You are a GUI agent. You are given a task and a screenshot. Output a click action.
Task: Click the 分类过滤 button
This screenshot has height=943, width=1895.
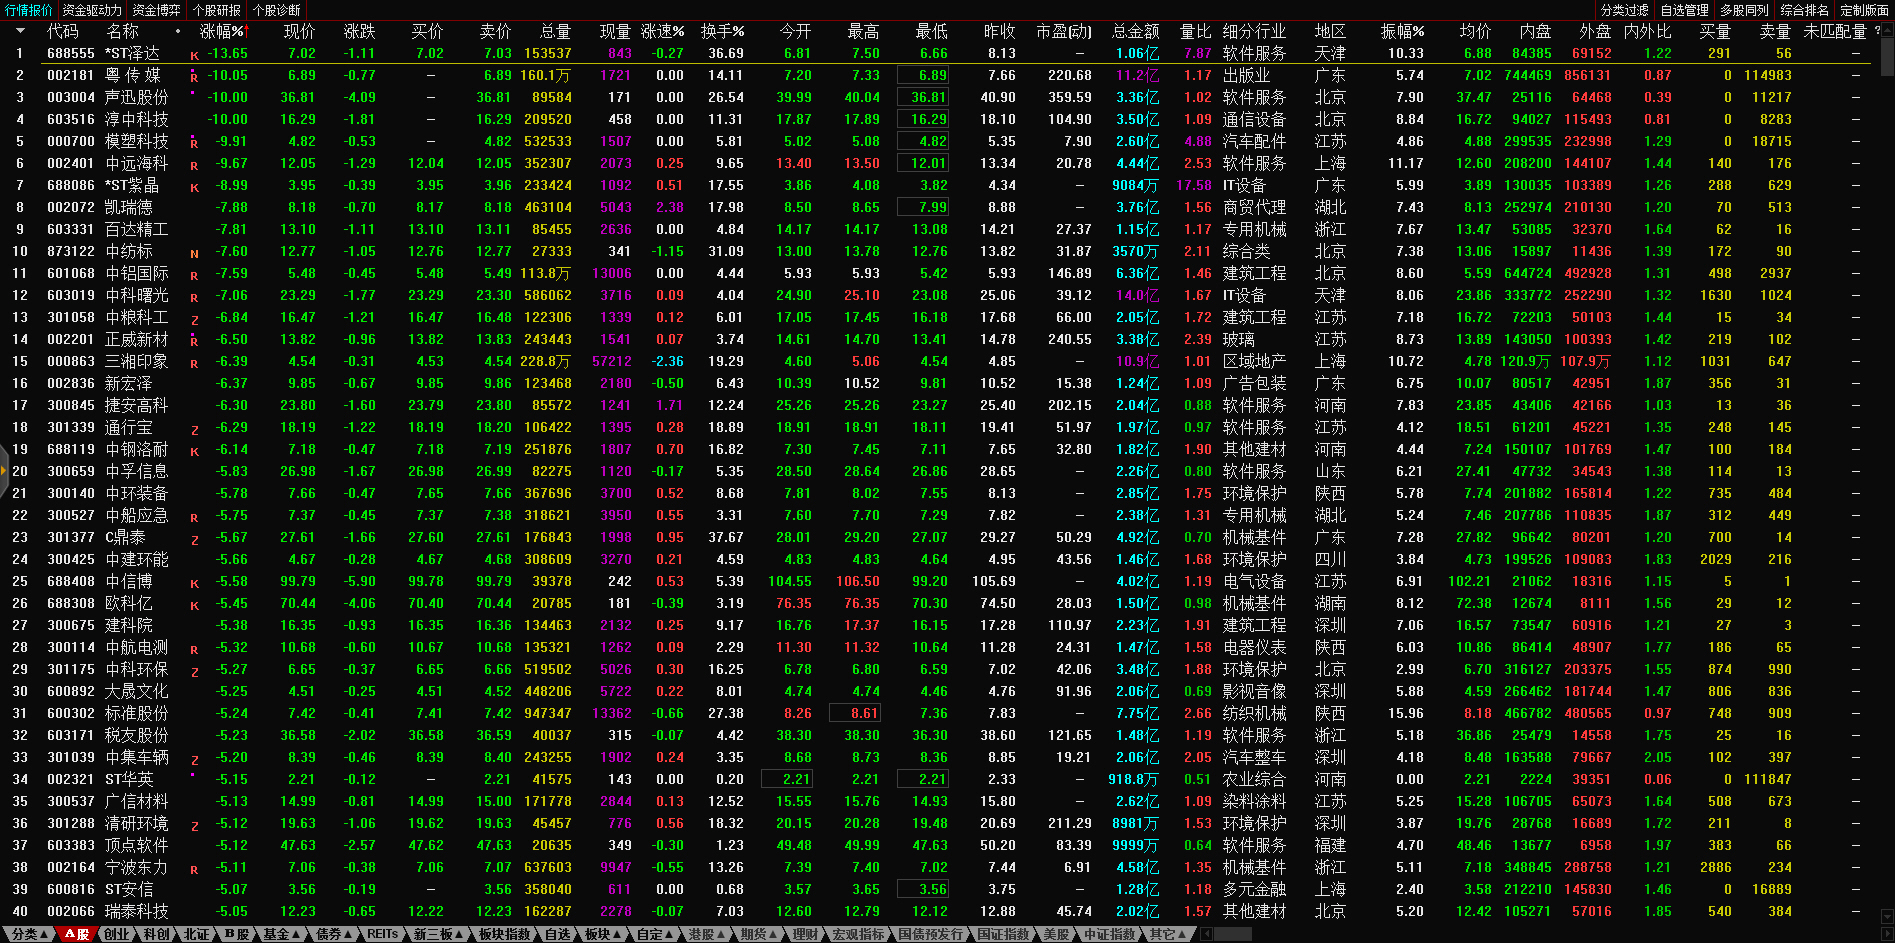click(1624, 10)
